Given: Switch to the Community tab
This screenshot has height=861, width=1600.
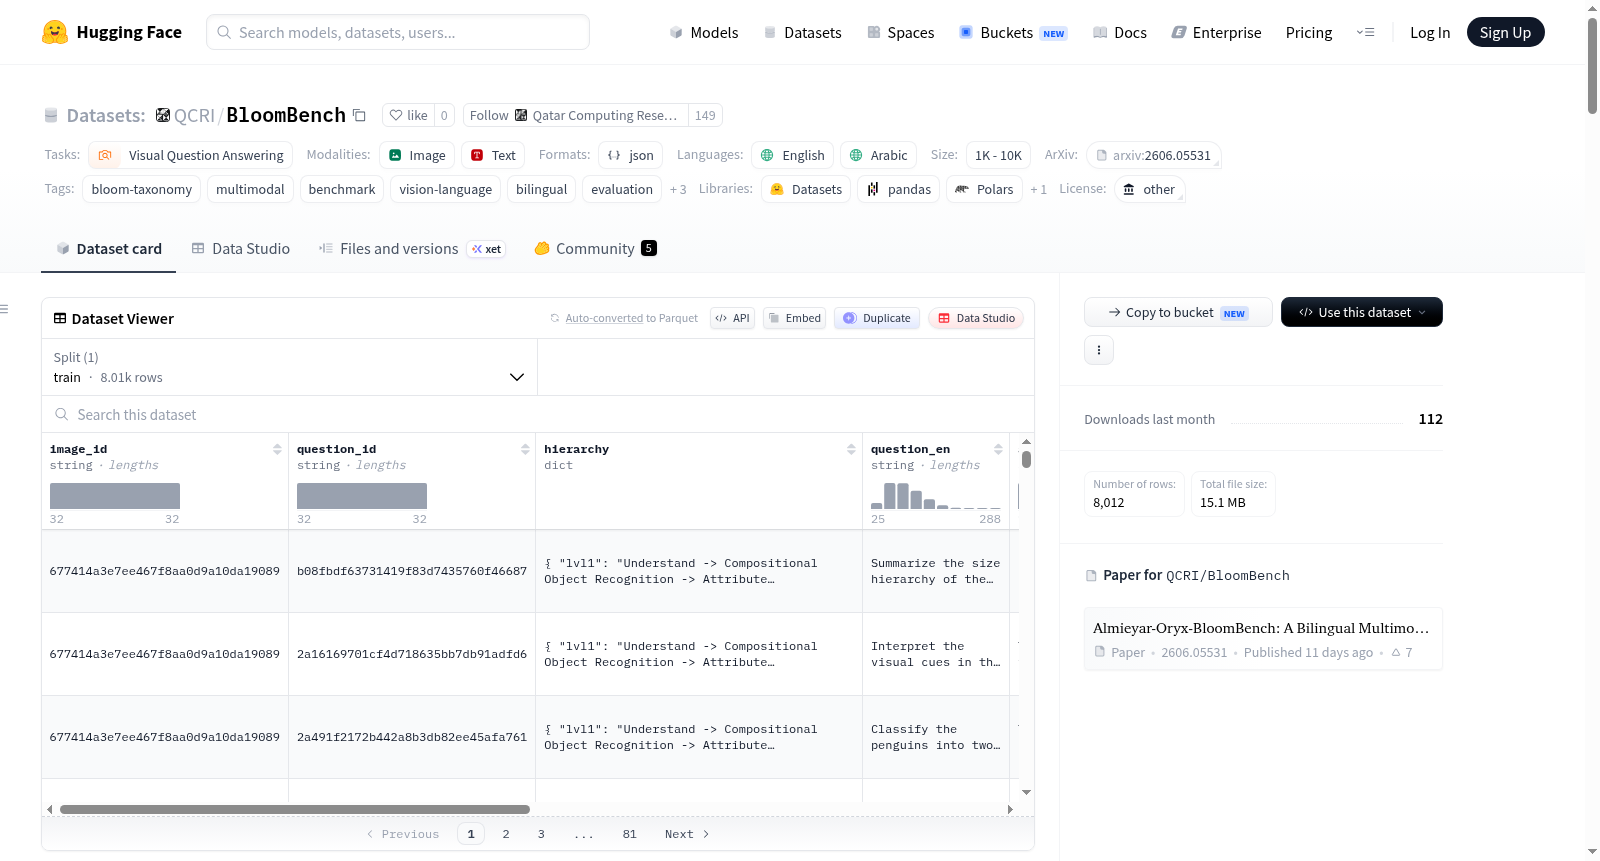Looking at the screenshot, I should pyautogui.click(x=596, y=249).
